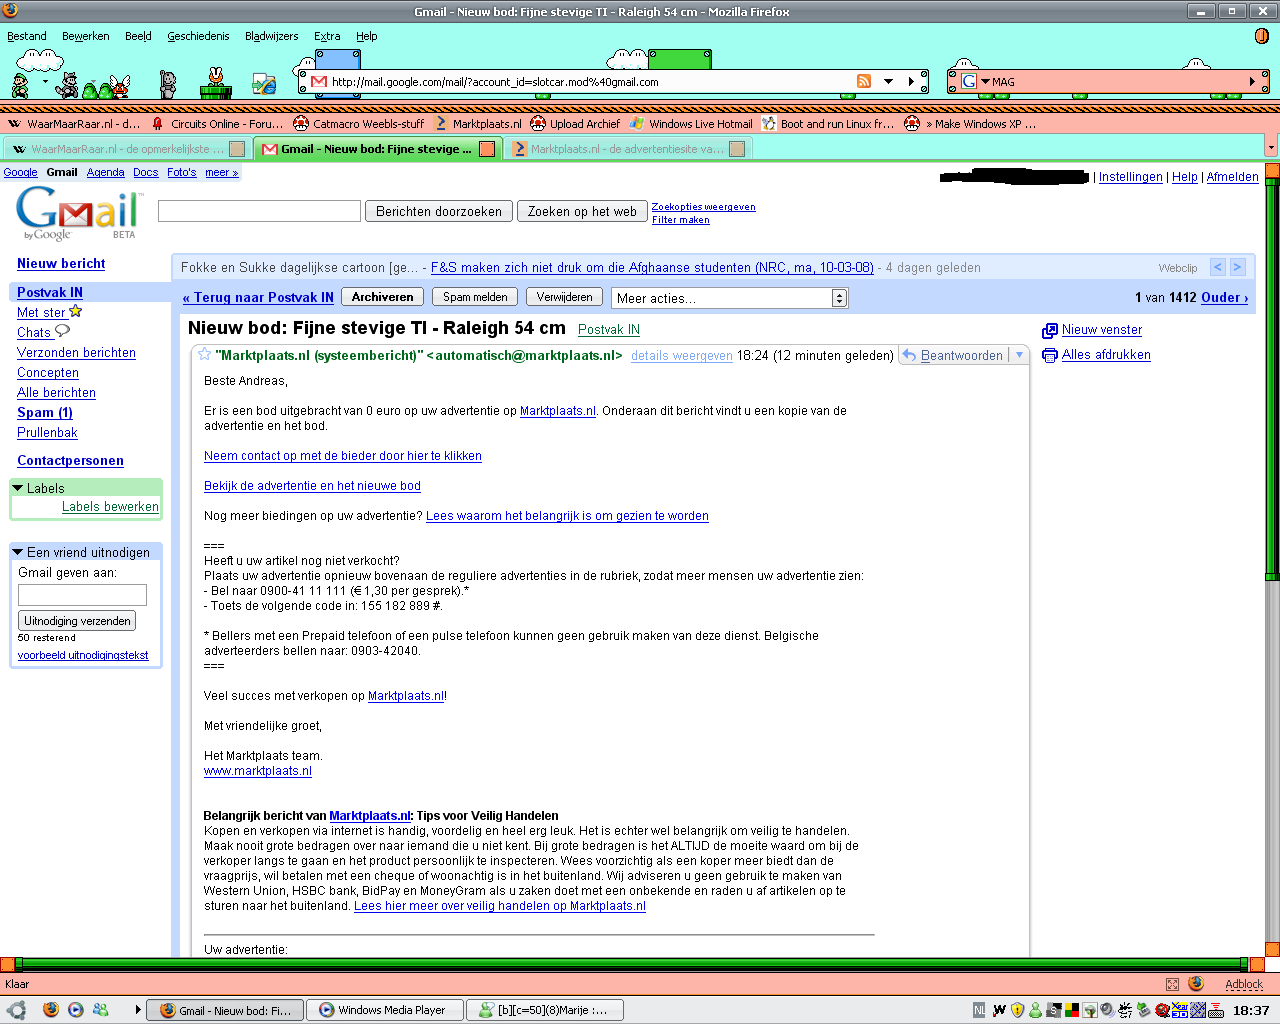Click the Firefox icon in quick launch
The height and width of the screenshot is (1024, 1280).
click(50, 1010)
